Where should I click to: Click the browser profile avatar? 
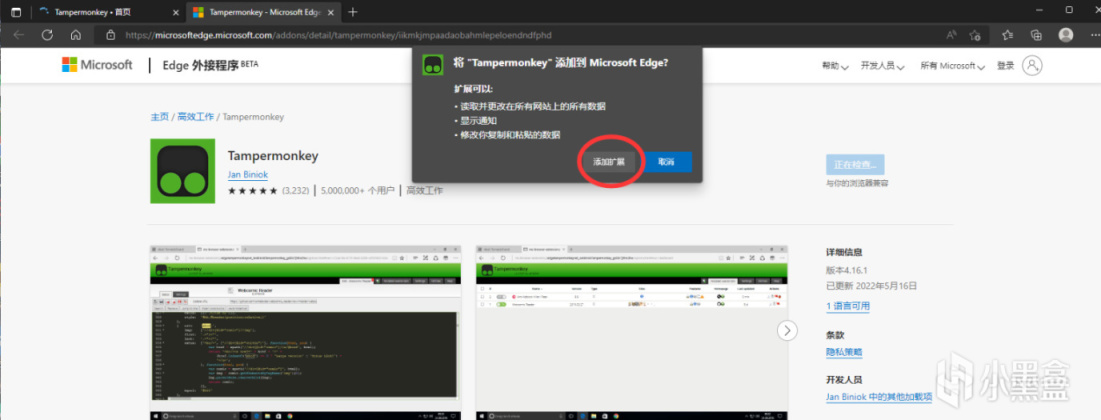(1065, 34)
